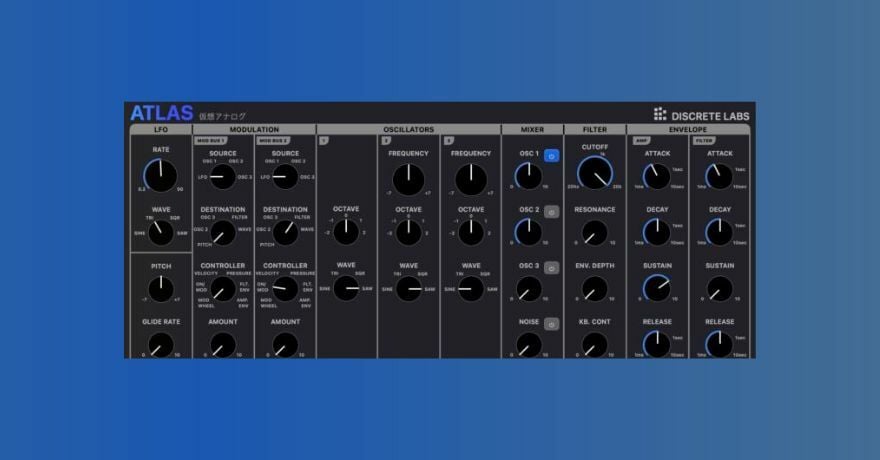880x460 pixels.
Task: Click the Mod Bus 1 SOURCE knob
Action: pos(223,177)
